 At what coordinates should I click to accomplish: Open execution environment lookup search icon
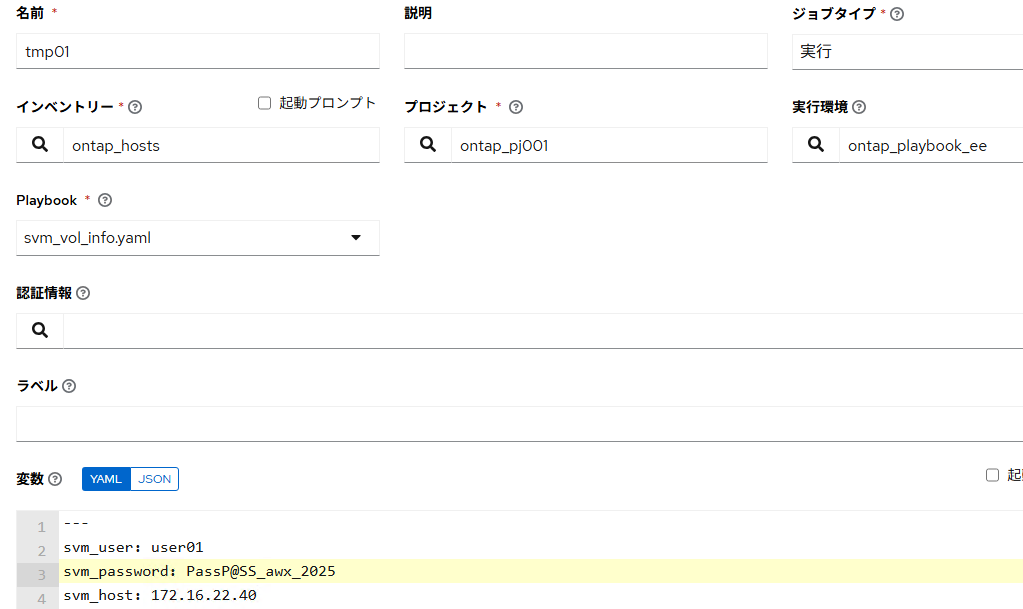click(x=816, y=145)
